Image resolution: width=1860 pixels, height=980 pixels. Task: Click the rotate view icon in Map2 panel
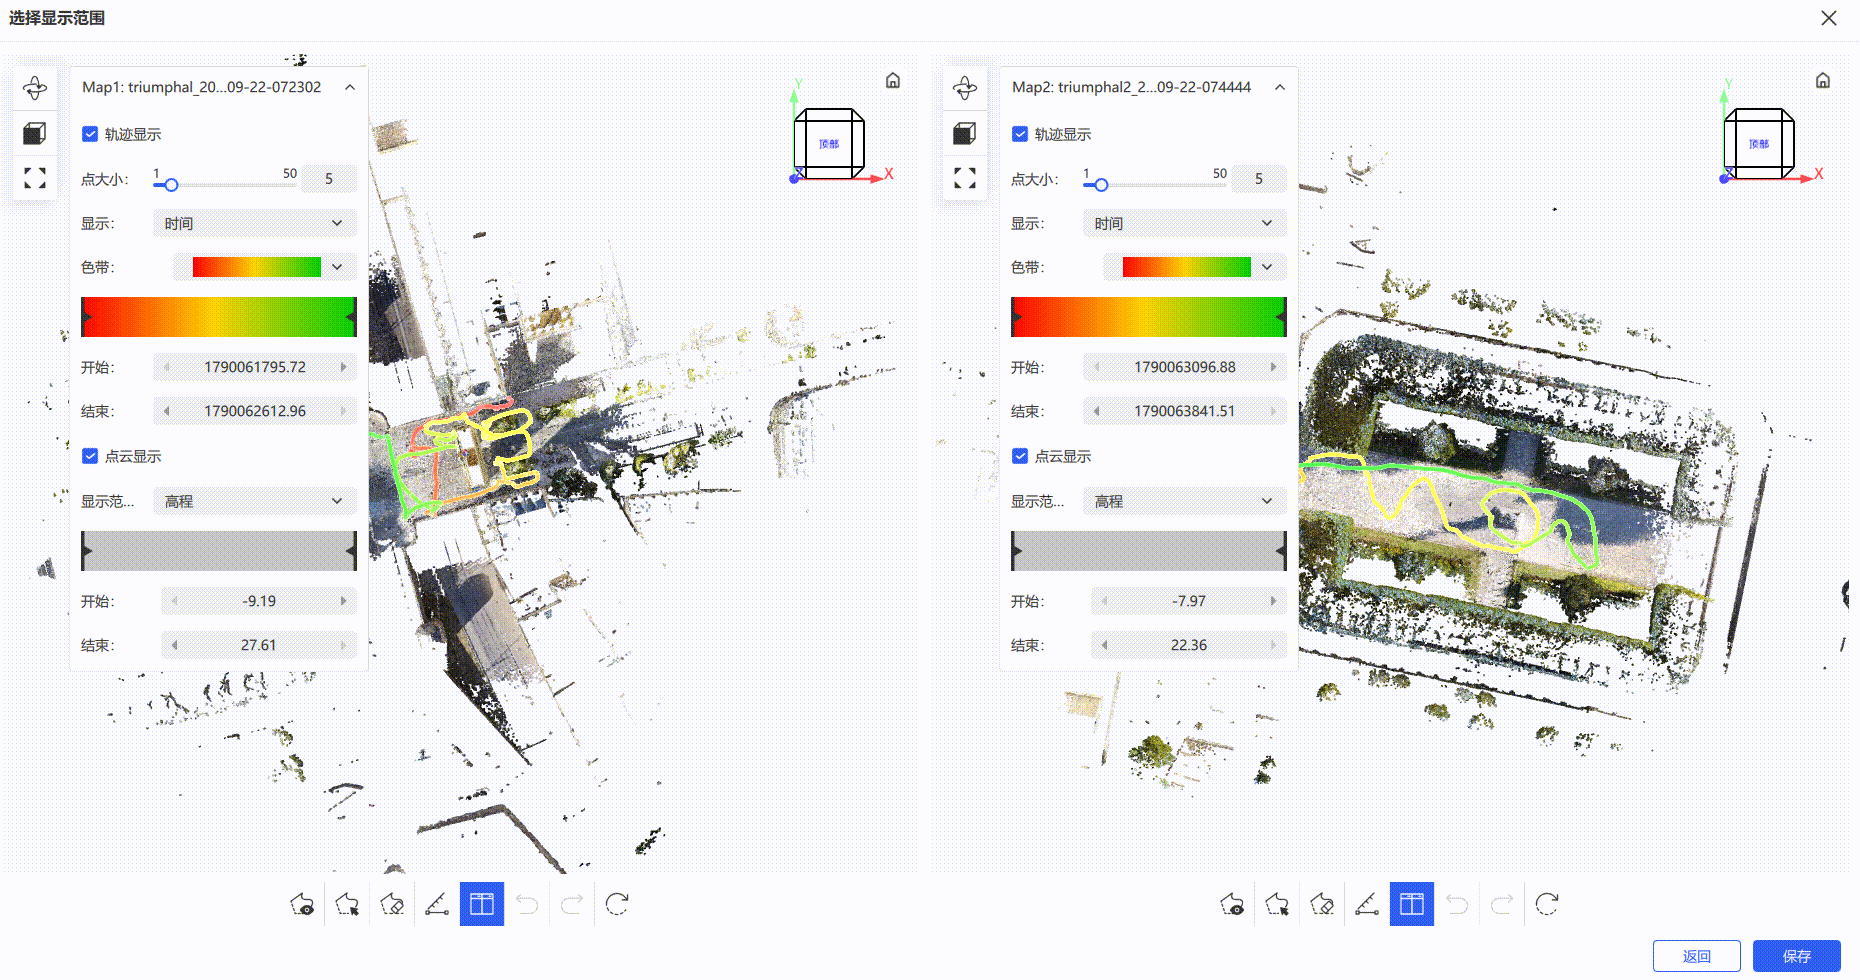coord(965,88)
